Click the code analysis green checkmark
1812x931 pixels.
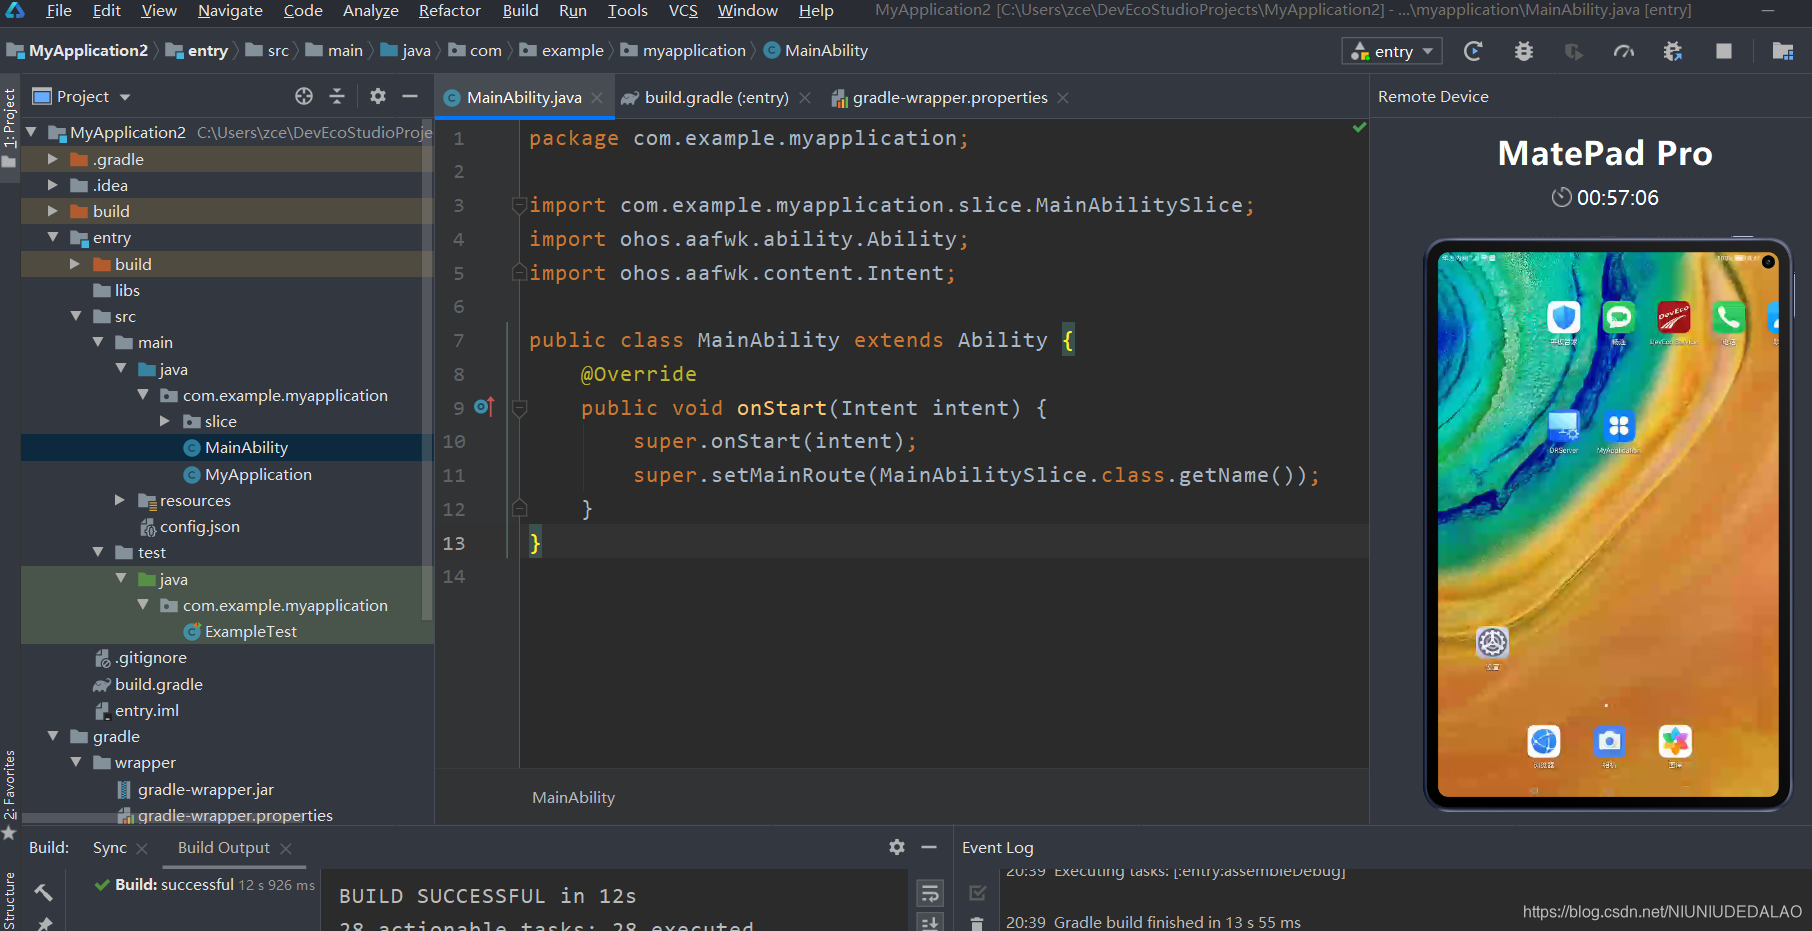click(x=1359, y=127)
